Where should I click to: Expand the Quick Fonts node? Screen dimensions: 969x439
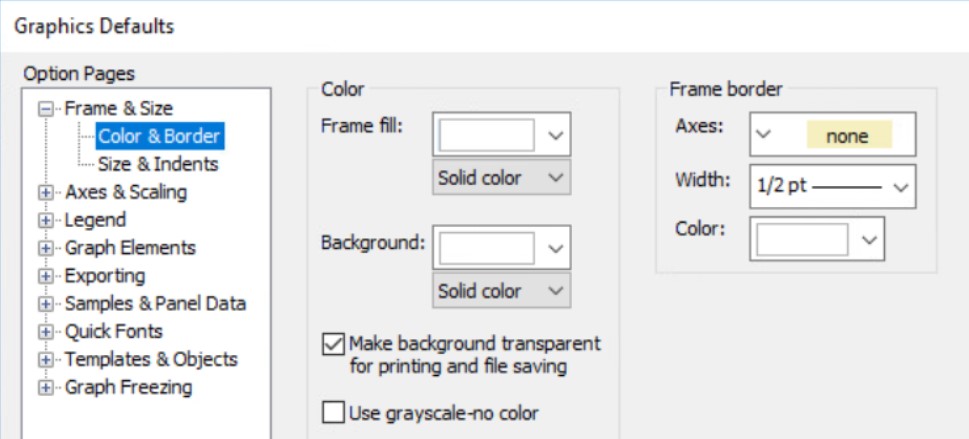point(45,332)
